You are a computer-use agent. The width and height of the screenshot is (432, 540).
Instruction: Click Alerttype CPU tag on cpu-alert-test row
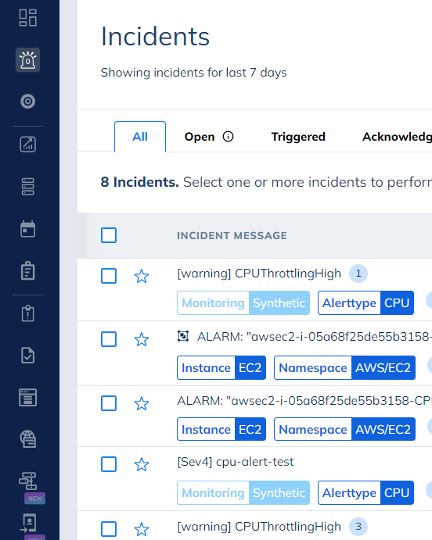click(366, 493)
